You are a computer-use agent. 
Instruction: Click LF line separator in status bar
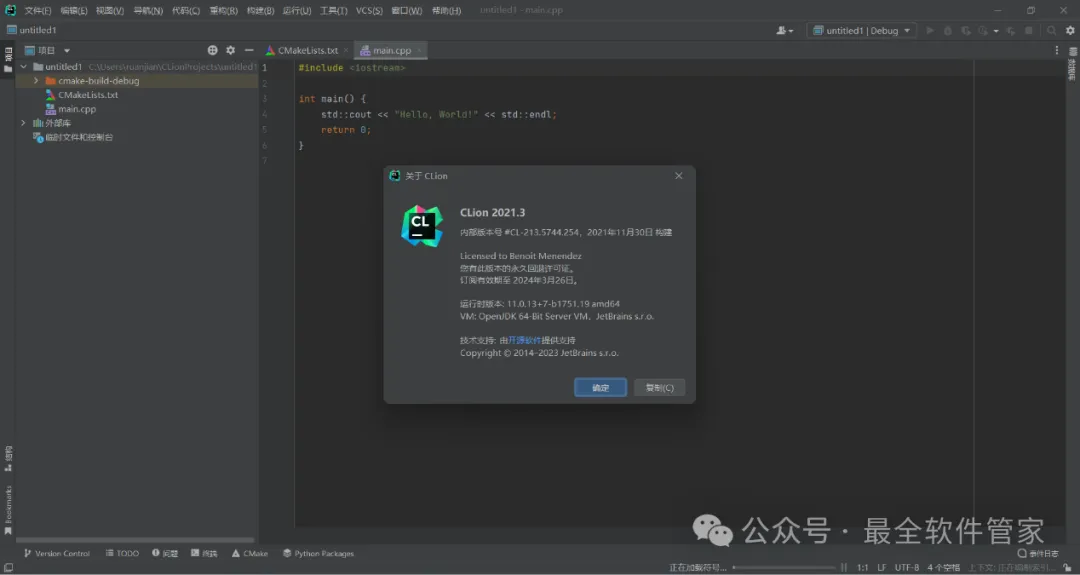(882, 567)
